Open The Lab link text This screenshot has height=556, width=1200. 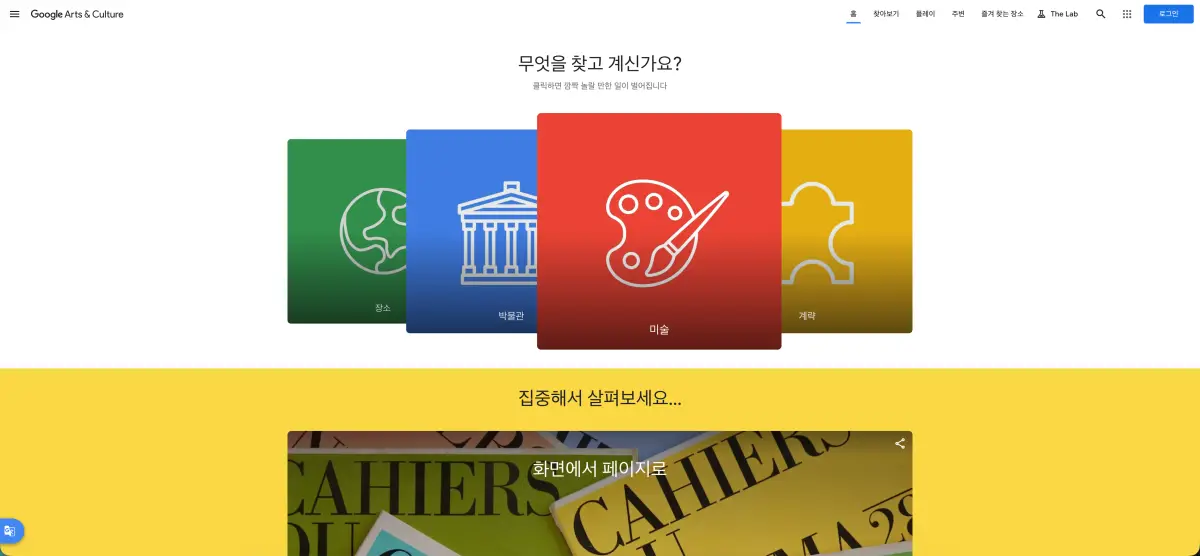coord(1064,14)
